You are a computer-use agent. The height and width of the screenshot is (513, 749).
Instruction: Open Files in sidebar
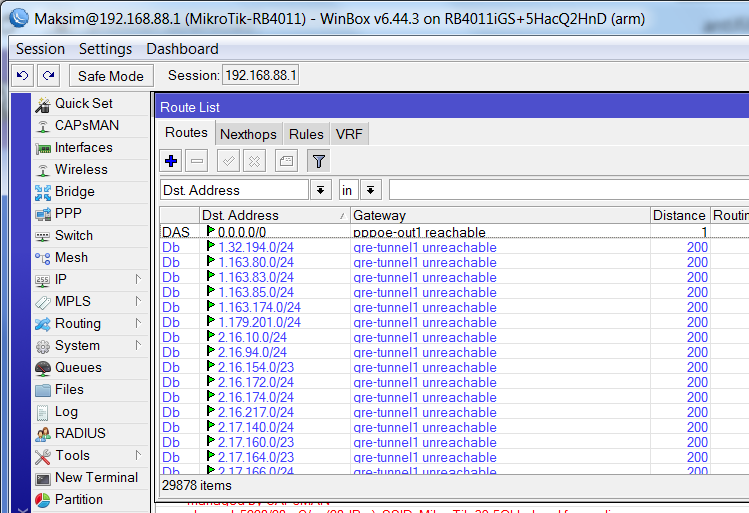pos(91,389)
